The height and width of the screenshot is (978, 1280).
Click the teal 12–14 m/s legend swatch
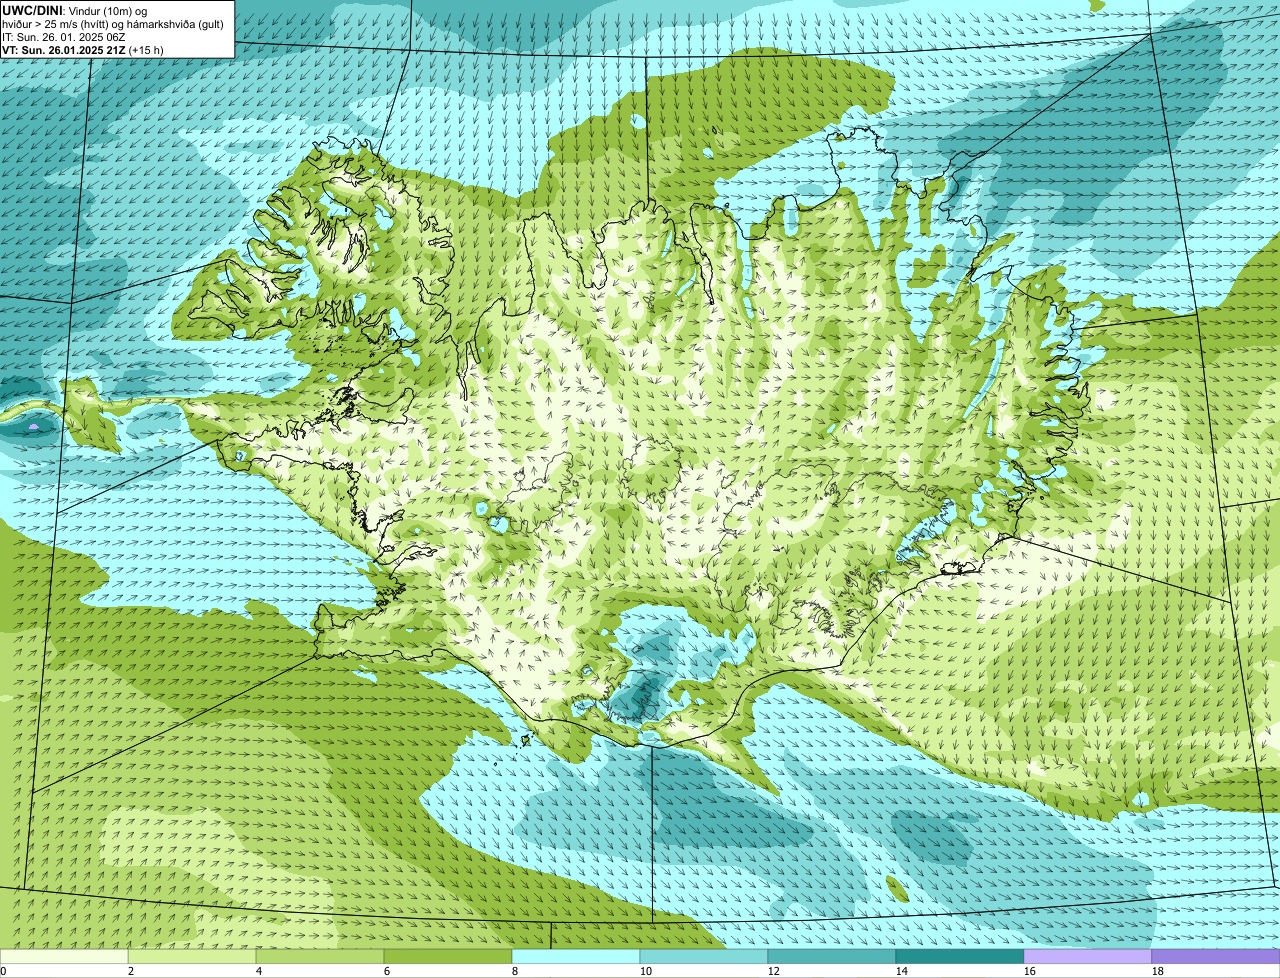[x=832, y=956]
